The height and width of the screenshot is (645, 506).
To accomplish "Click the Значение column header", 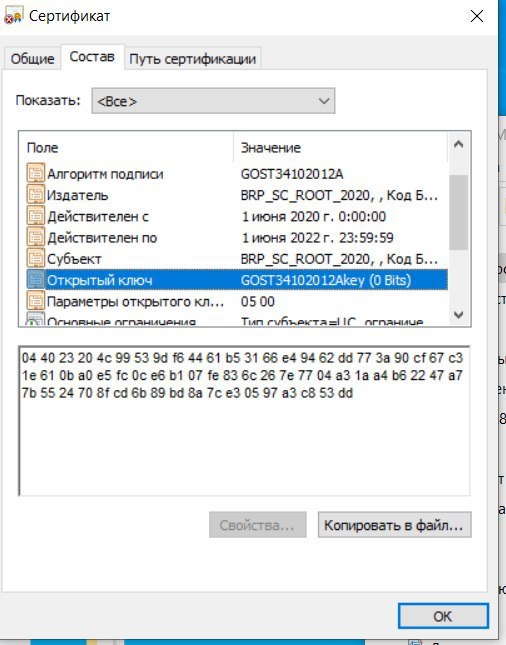I will (340, 147).
